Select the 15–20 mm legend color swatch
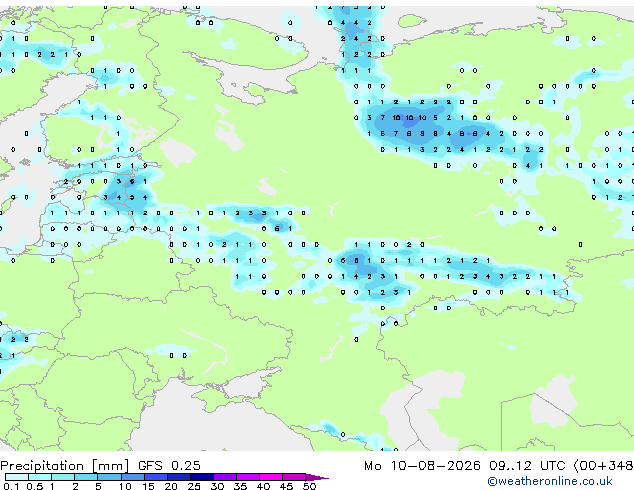 tap(156, 477)
